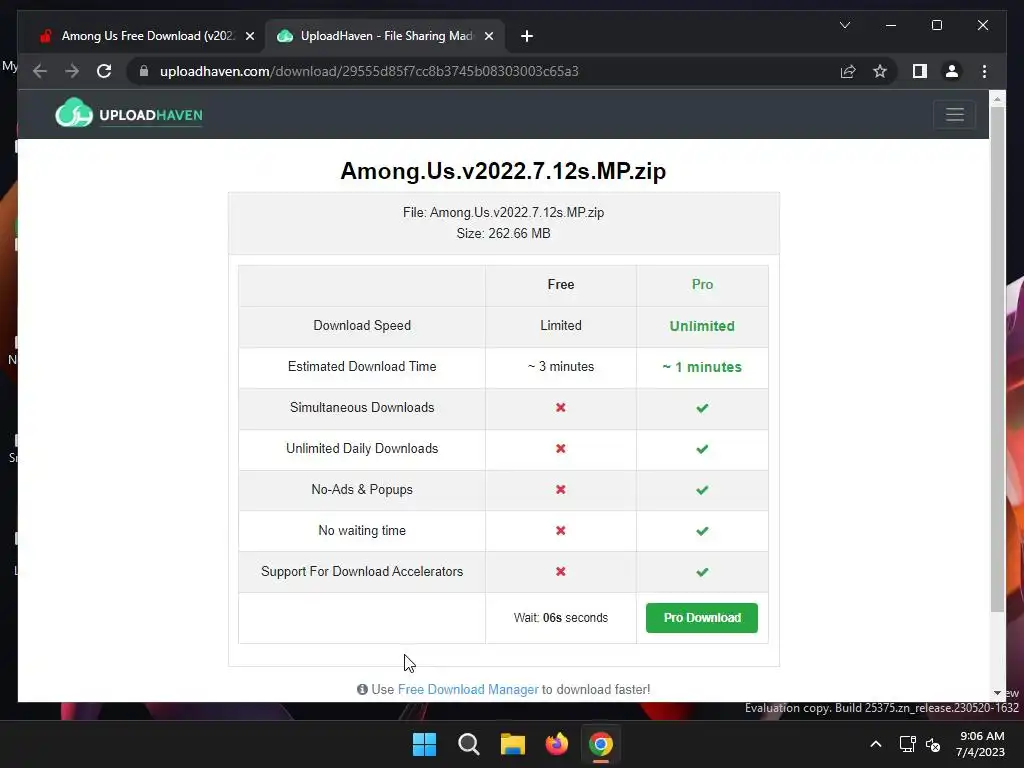The height and width of the screenshot is (768, 1024).
Task: Click the green check for Download Accelerators
Action: tap(702, 572)
